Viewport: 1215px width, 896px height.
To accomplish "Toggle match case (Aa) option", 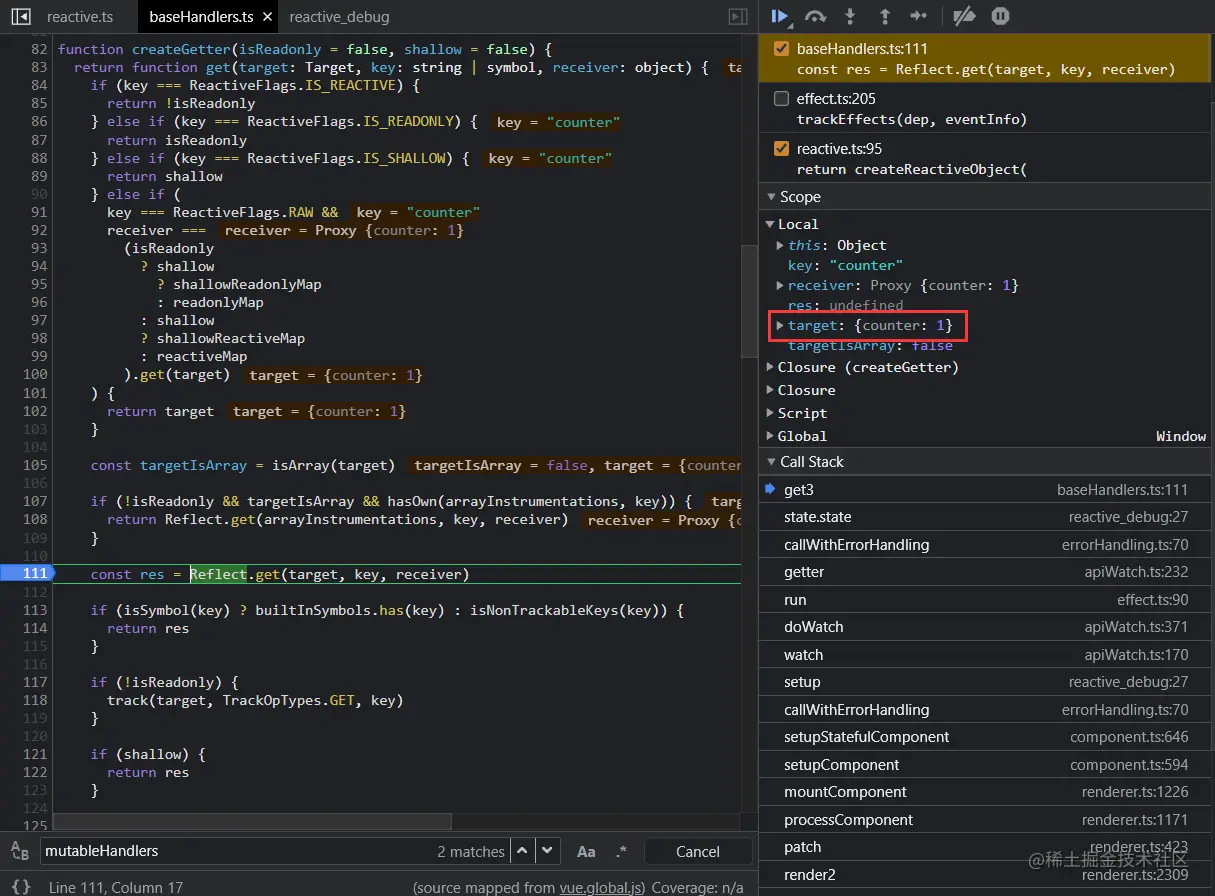I will 586,851.
